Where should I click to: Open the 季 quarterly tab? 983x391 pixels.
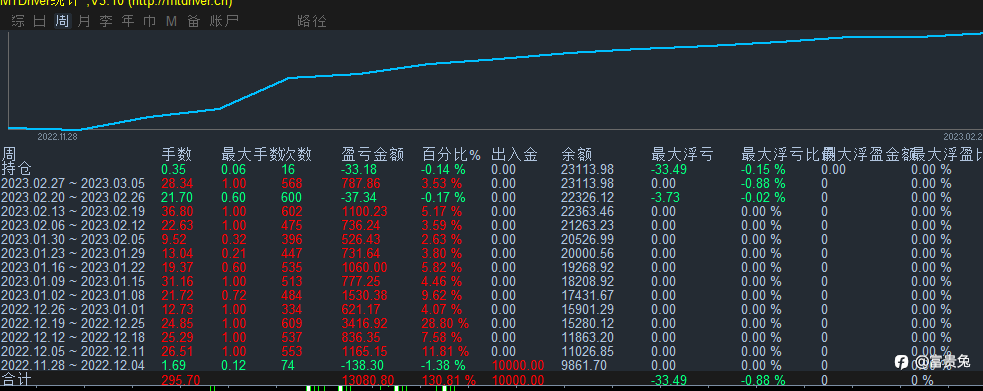pos(106,21)
